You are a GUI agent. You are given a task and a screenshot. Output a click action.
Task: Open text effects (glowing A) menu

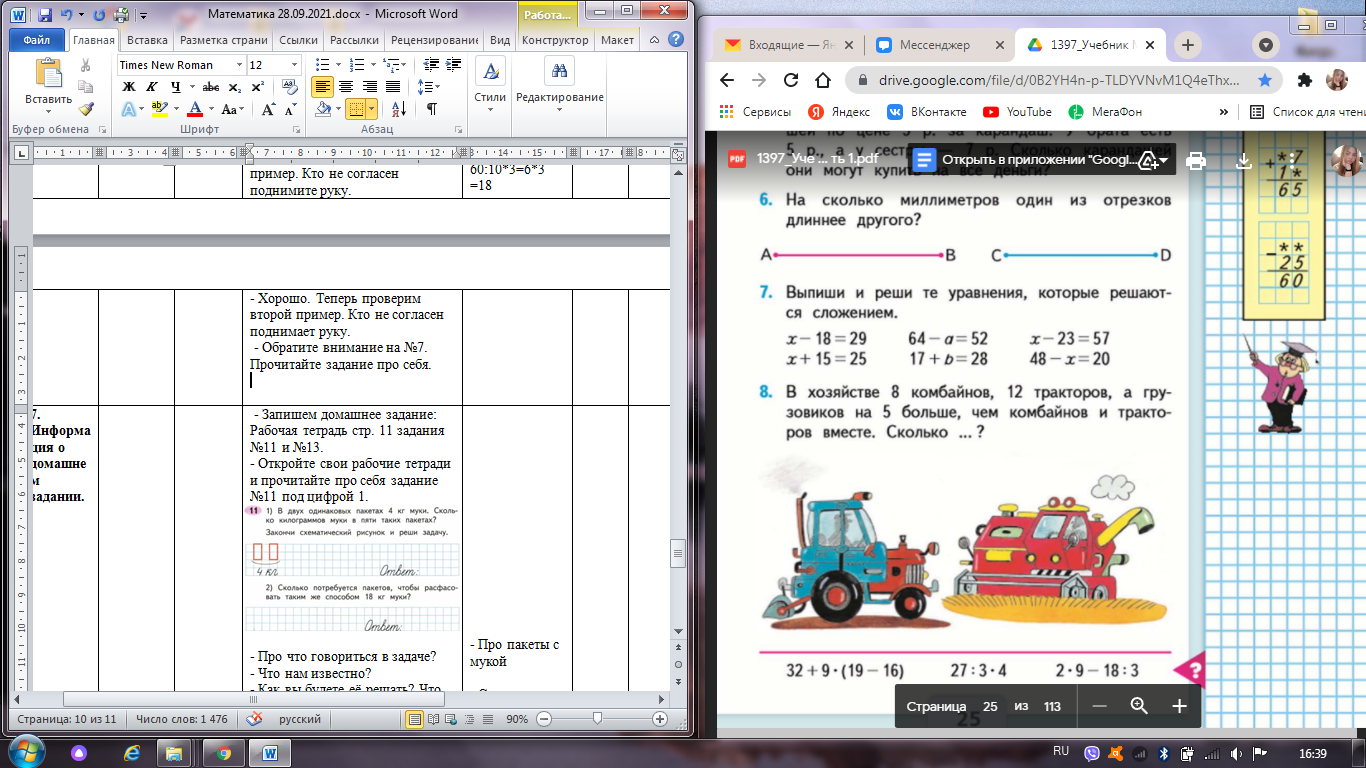pos(128,109)
